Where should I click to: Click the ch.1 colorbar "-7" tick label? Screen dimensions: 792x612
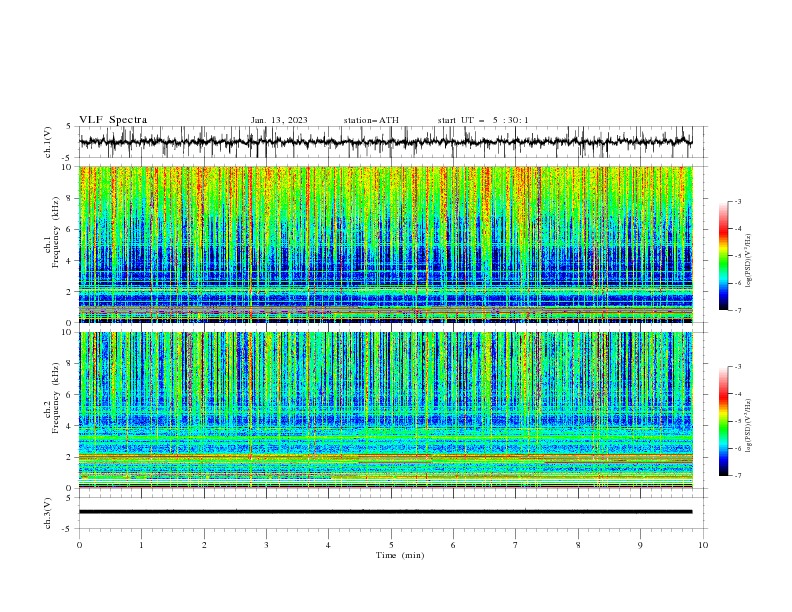(x=738, y=310)
